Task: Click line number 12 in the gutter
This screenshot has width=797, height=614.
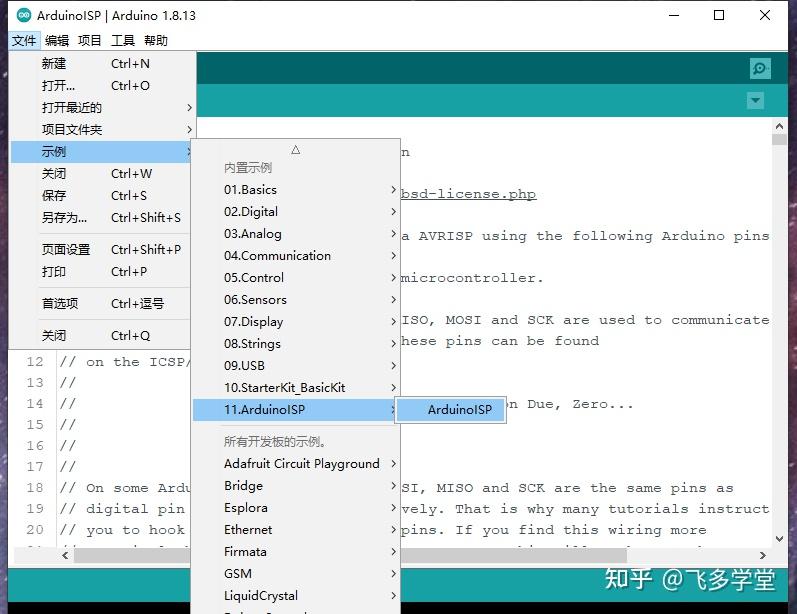Action: click(x=35, y=361)
